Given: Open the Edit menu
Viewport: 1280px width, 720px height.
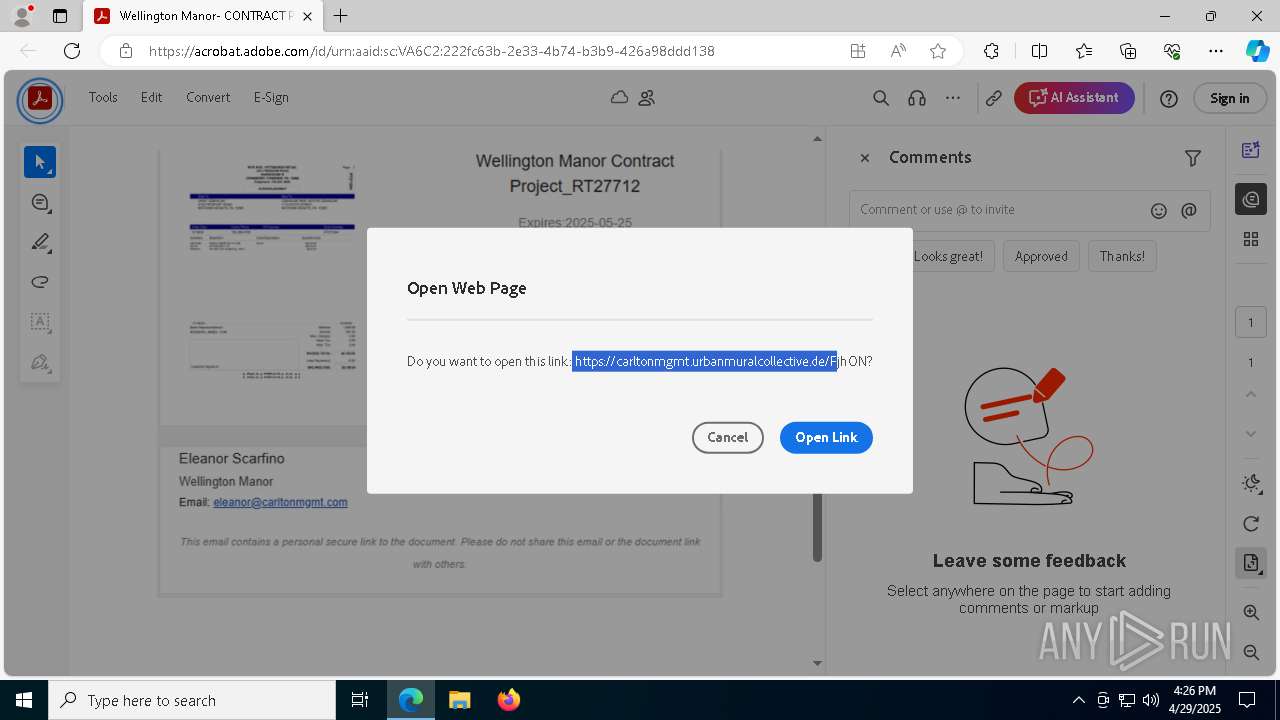Looking at the screenshot, I should (151, 98).
